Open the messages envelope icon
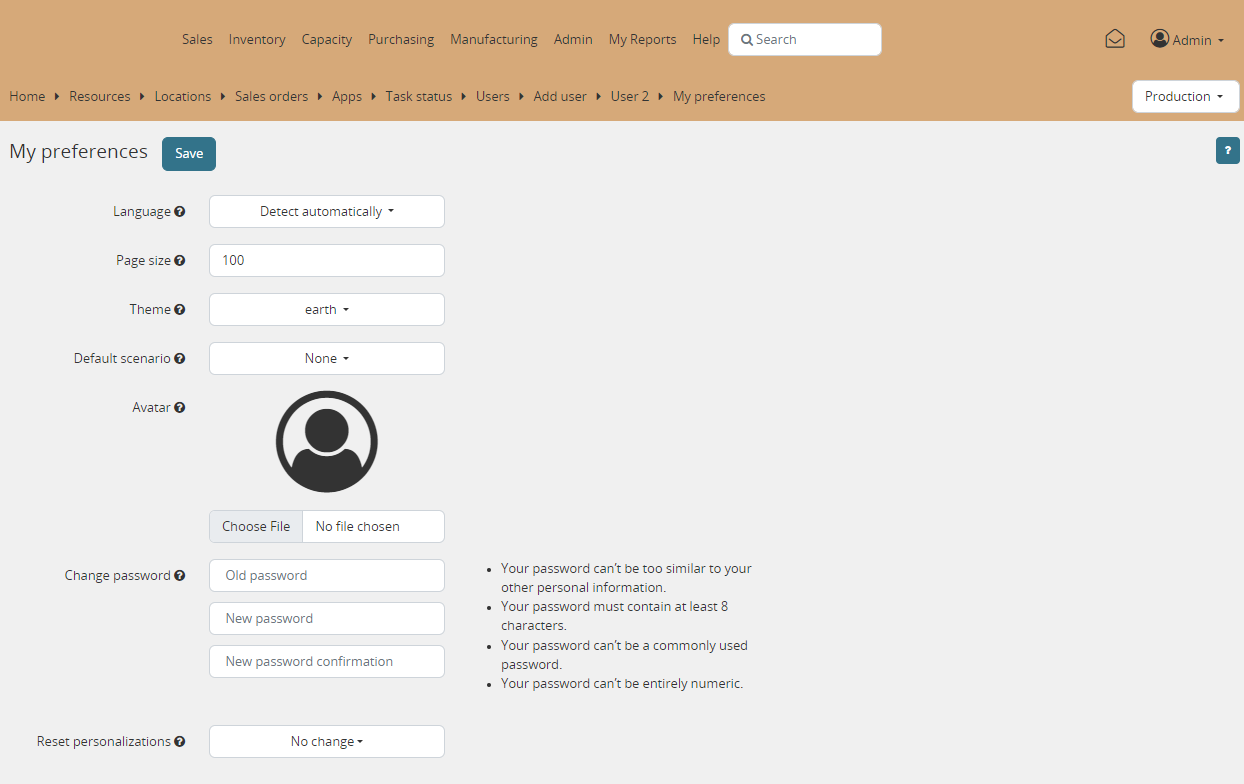1244x784 pixels. coord(1115,39)
